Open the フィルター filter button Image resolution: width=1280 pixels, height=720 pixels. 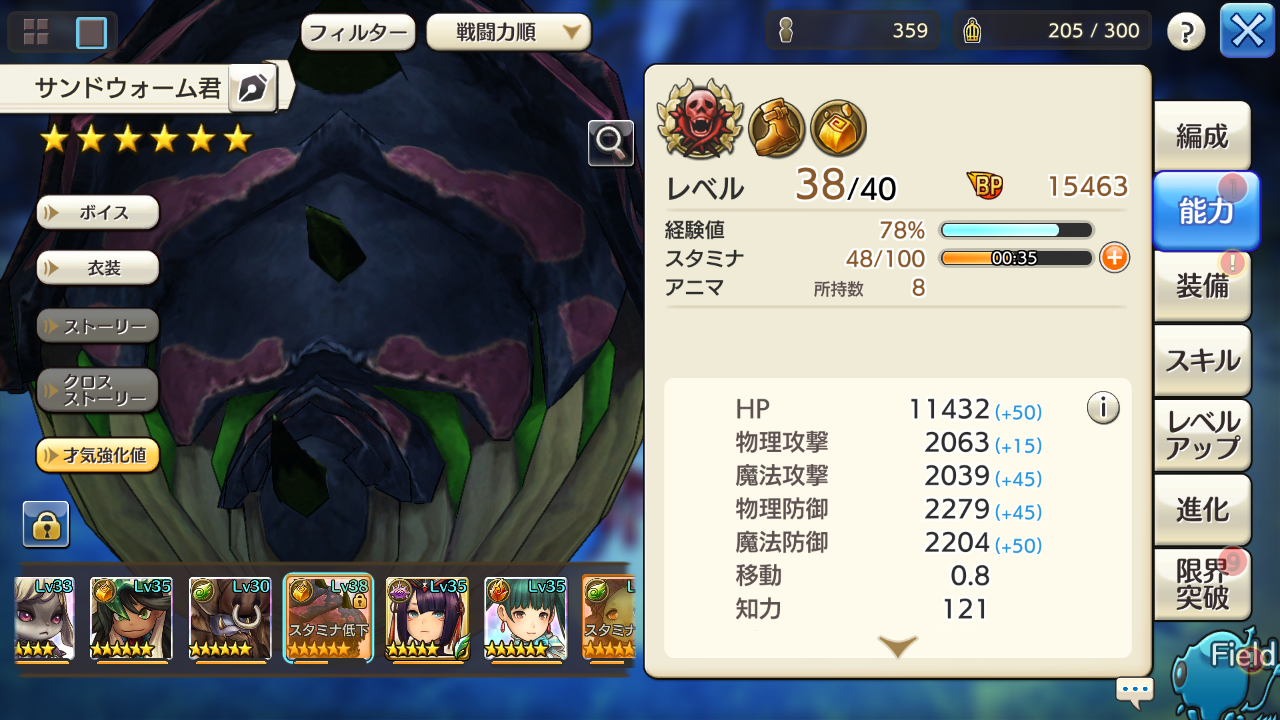click(x=358, y=32)
